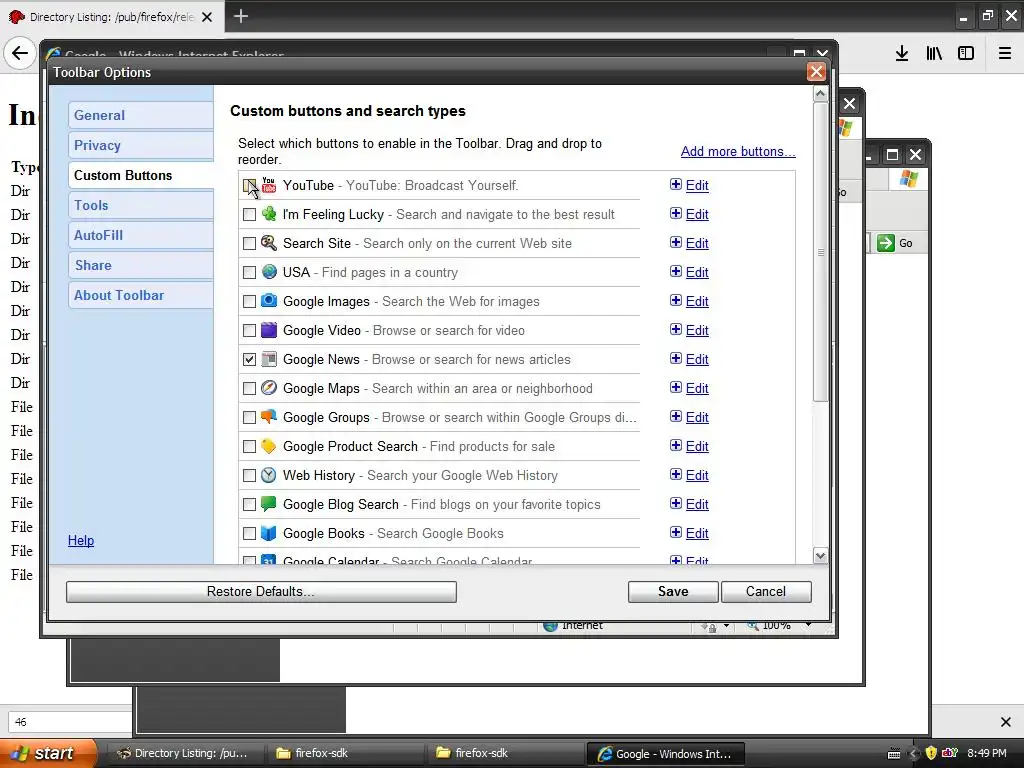Screen dimensions: 1024x768
Task: Click the Web History clock icon
Action: click(268, 475)
